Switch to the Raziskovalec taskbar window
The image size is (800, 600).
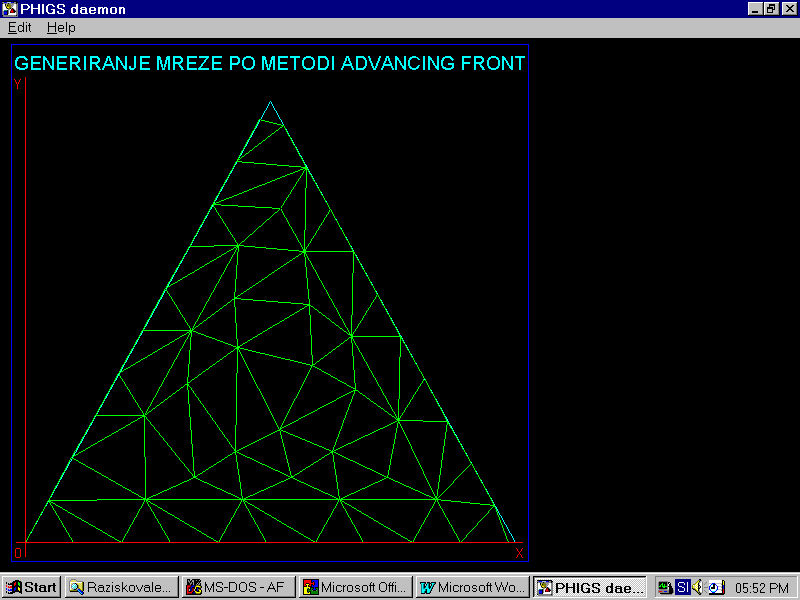point(122,587)
